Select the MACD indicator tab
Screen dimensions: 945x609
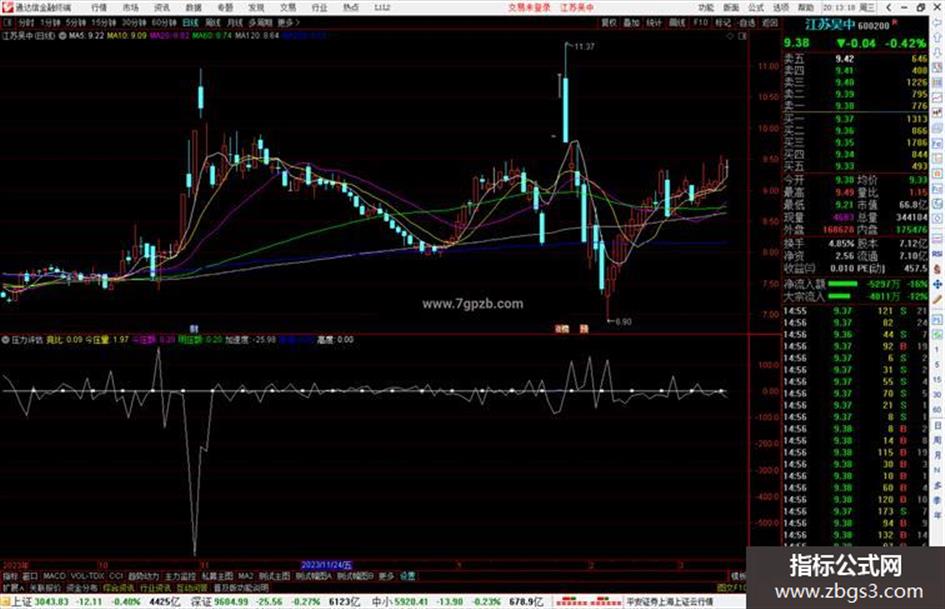point(54,576)
